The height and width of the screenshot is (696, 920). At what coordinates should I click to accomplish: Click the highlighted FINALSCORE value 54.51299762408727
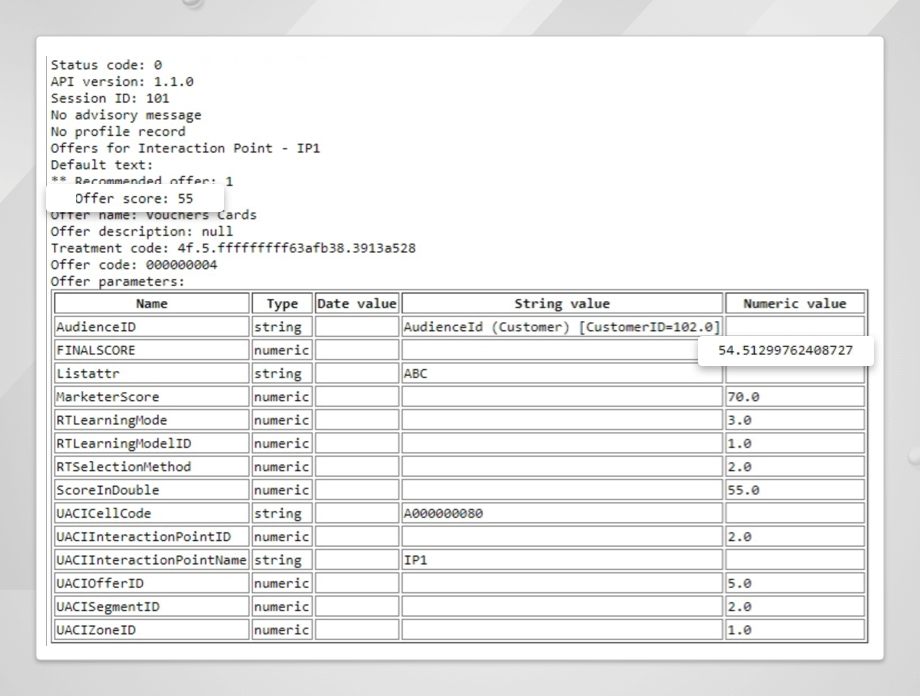coord(786,351)
